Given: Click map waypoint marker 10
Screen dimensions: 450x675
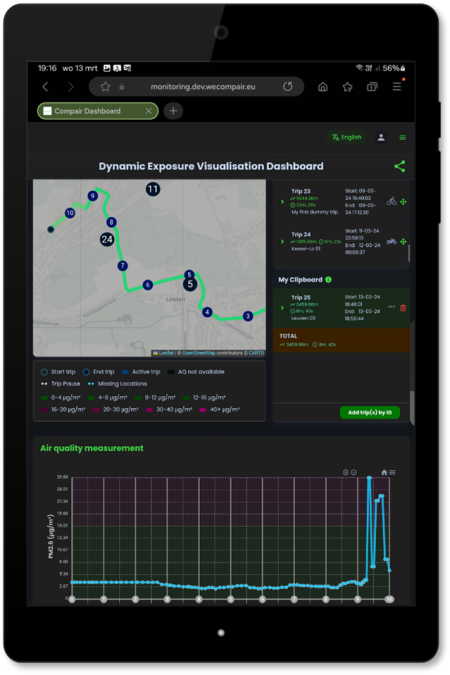Looking at the screenshot, I should tap(70, 213).
